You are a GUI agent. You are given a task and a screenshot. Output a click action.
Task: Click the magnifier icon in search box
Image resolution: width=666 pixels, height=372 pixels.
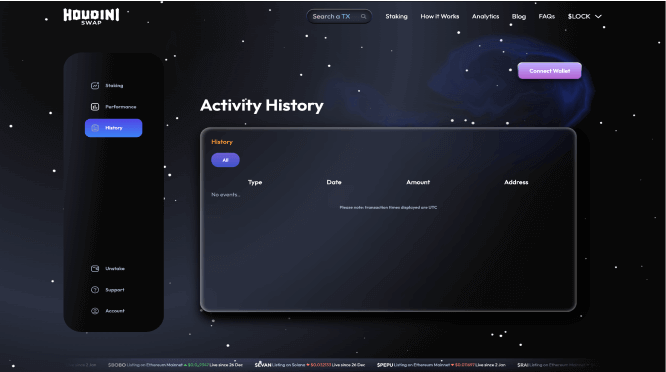click(364, 17)
